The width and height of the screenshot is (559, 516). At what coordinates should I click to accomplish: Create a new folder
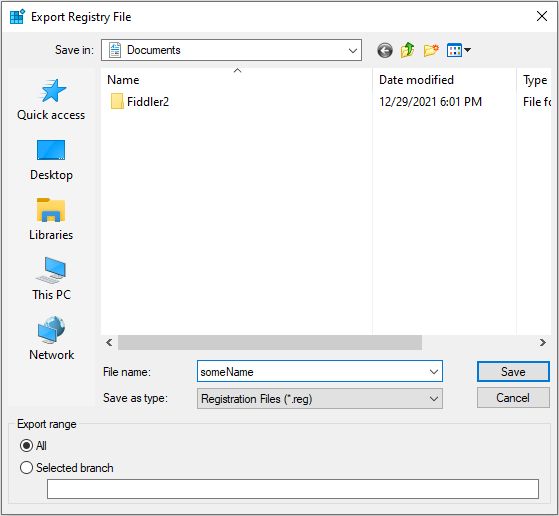pos(431,50)
